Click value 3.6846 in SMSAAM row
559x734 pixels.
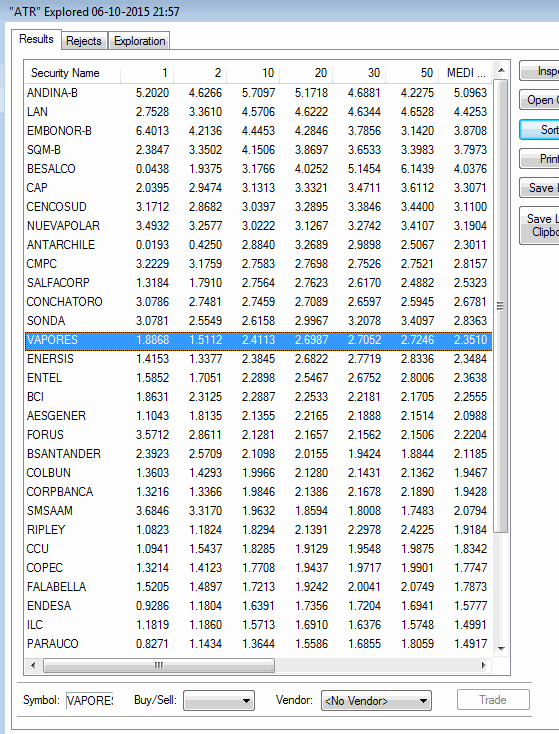[152, 511]
